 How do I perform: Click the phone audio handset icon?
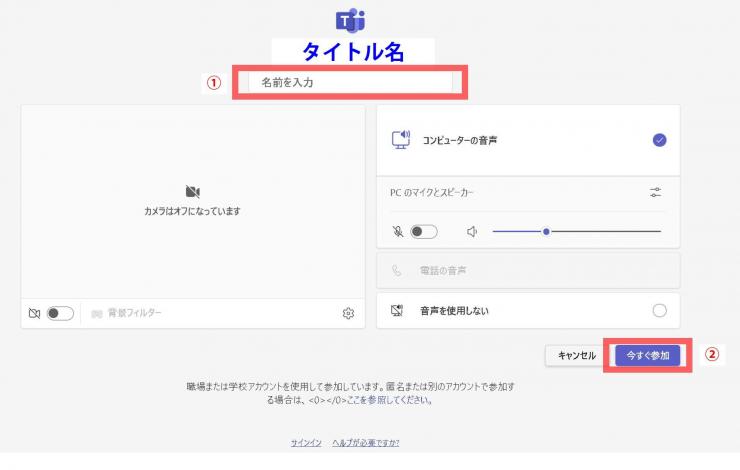pos(397,270)
